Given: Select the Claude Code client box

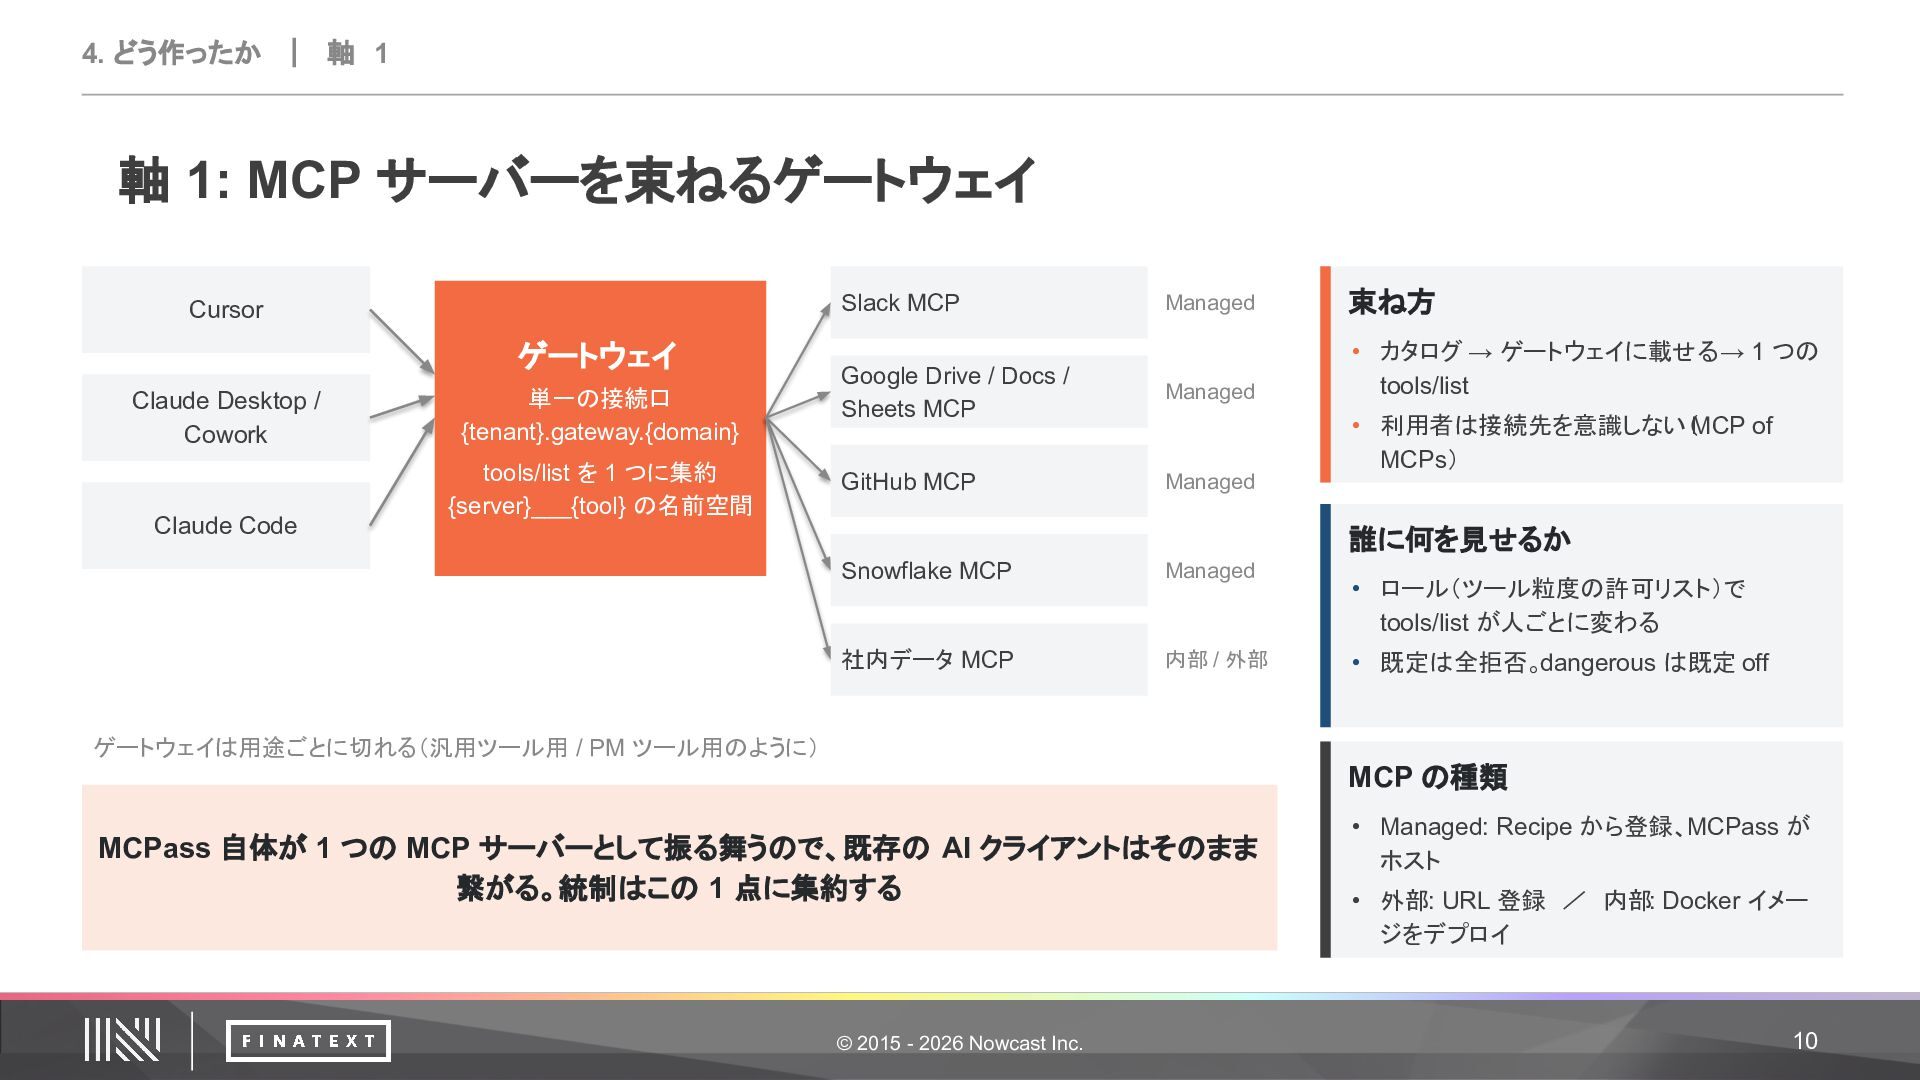Looking at the screenshot, I should 226,525.
